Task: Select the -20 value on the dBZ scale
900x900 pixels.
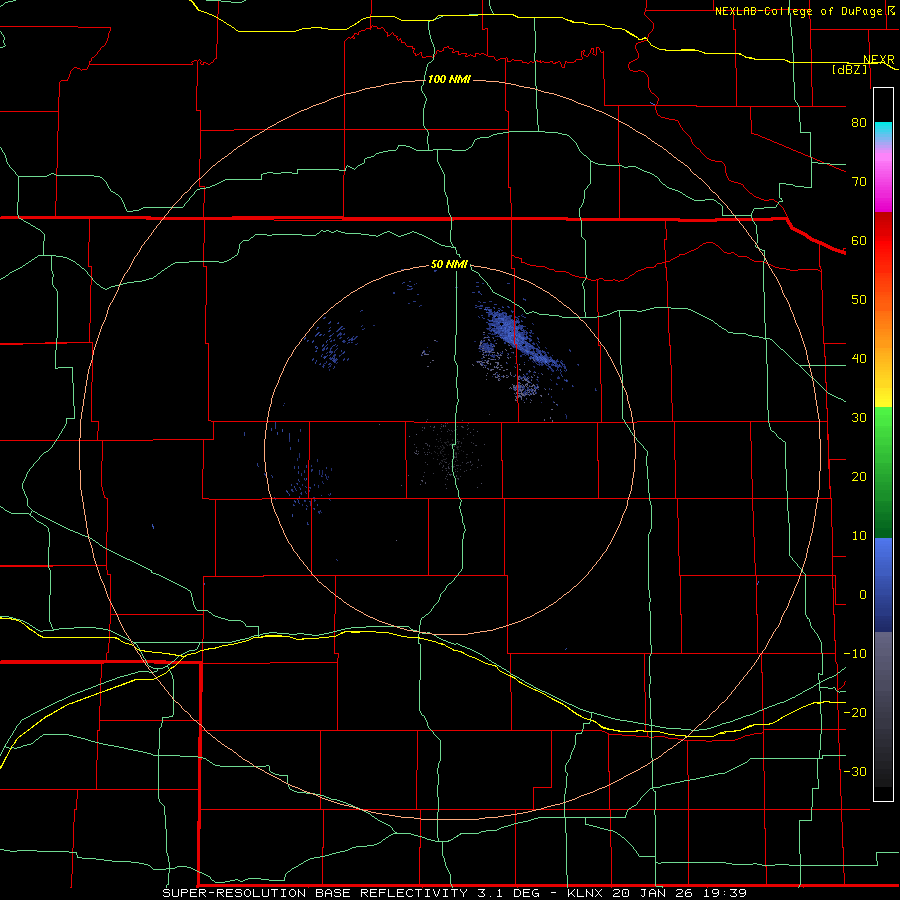Action: (855, 712)
